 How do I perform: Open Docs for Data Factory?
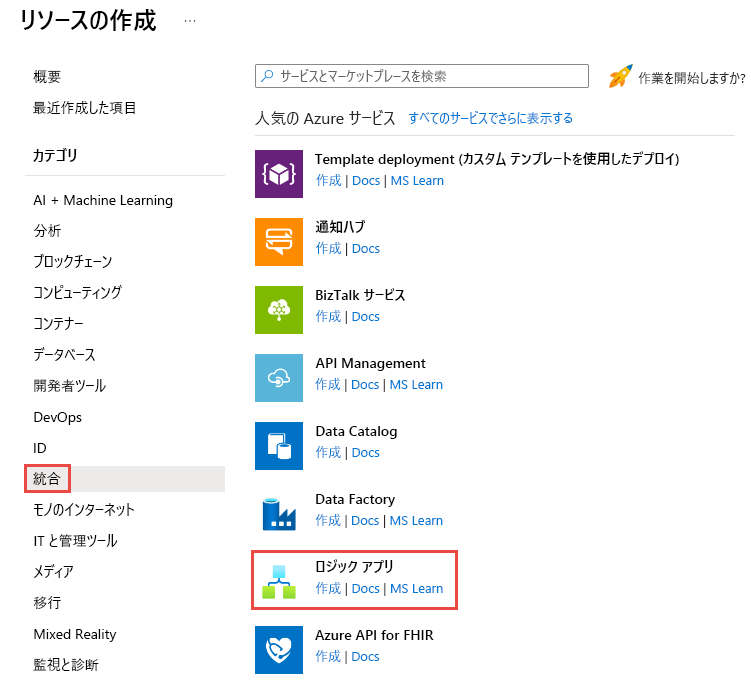[365, 521]
